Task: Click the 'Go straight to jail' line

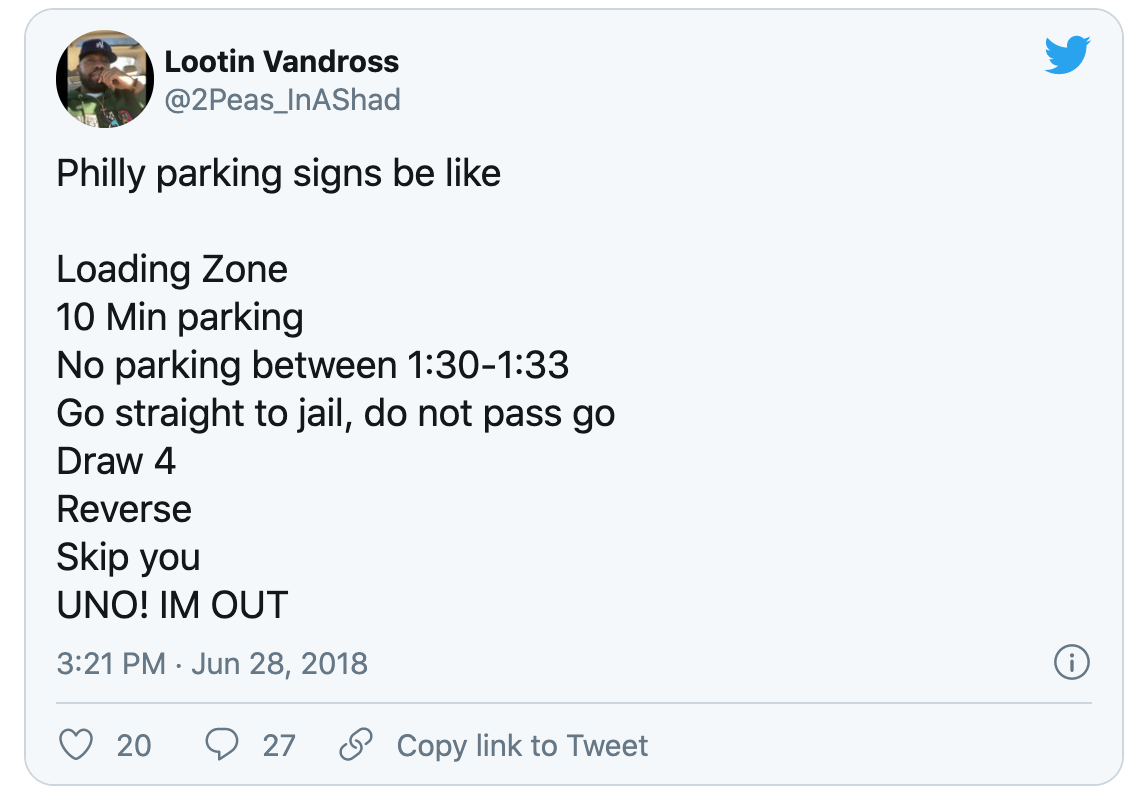Action: click(335, 414)
